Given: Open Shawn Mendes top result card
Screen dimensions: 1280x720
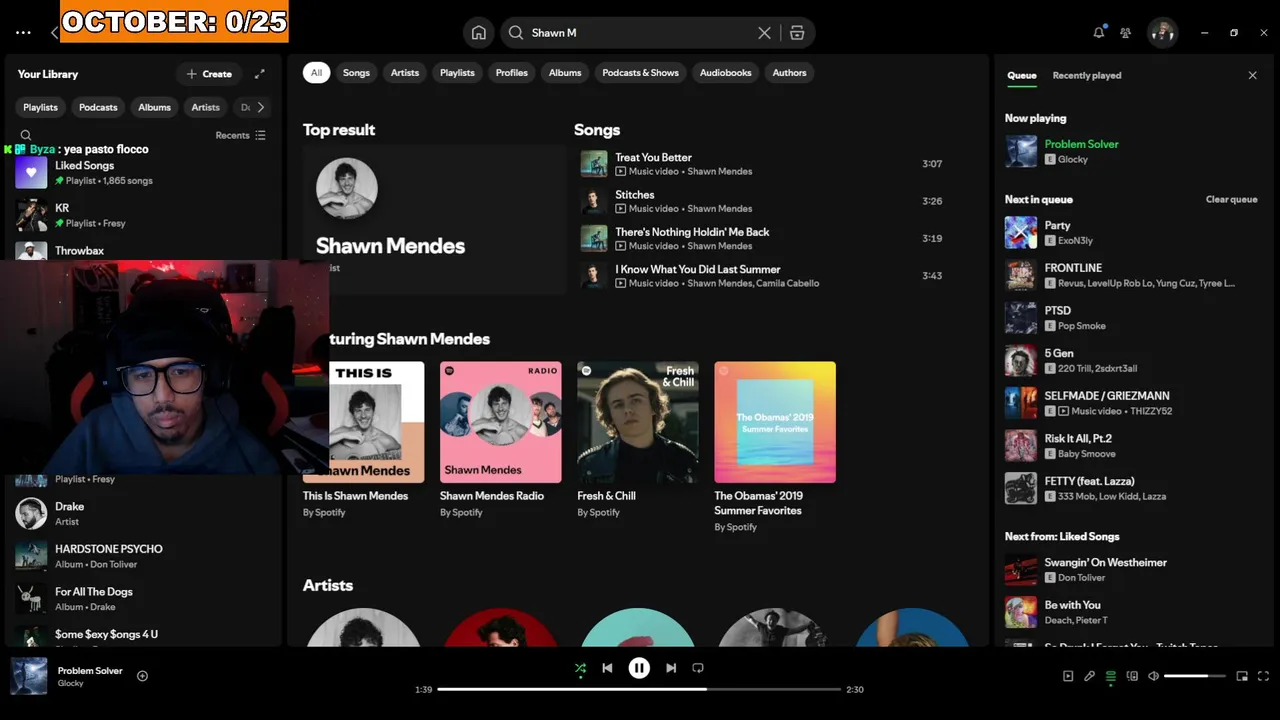Looking at the screenshot, I should [434, 220].
